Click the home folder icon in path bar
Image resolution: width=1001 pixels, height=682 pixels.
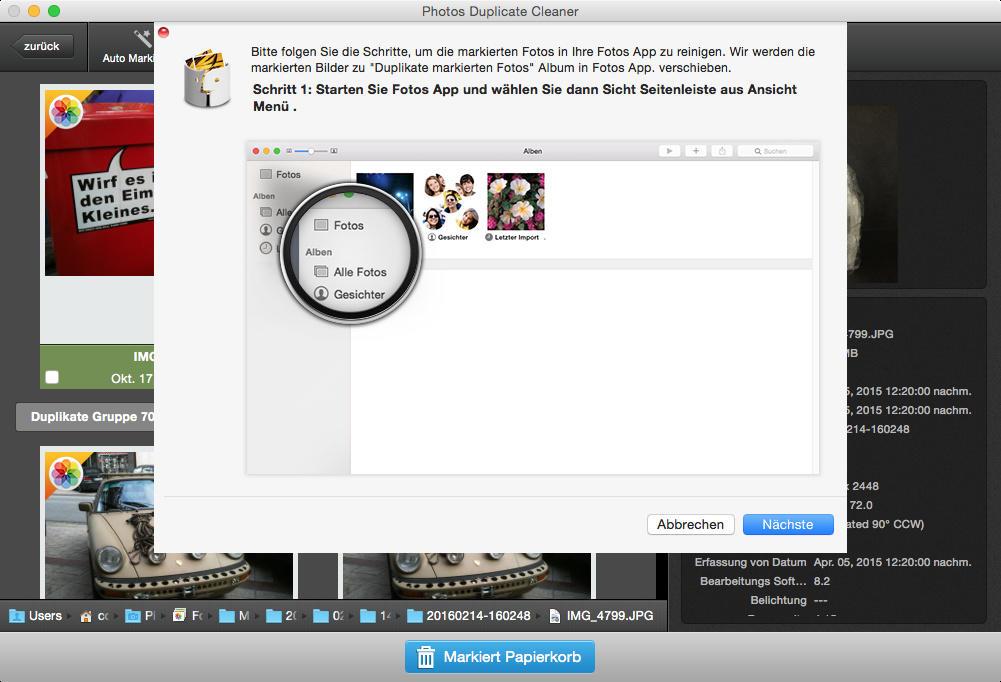(86, 616)
